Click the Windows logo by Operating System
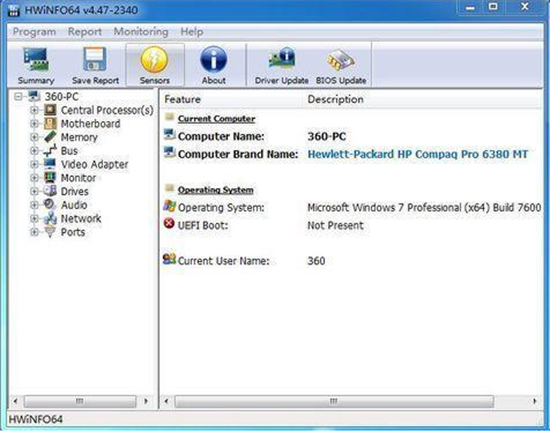The image size is (550, 432). coord(169,206)
